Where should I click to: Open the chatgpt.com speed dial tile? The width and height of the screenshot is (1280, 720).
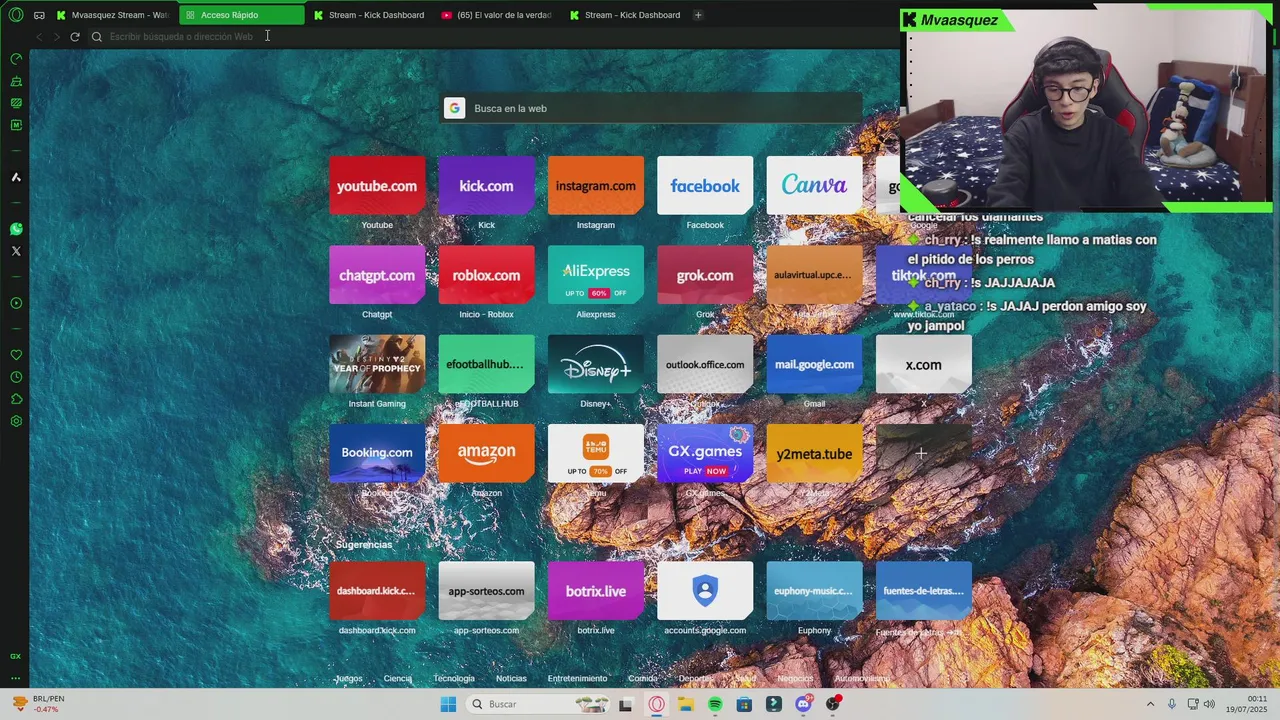[377, 275]
